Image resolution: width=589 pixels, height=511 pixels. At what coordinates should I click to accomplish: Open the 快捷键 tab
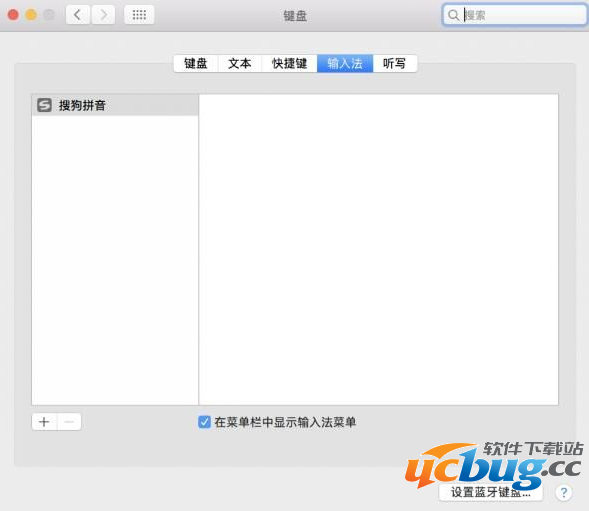click(289, 63)
